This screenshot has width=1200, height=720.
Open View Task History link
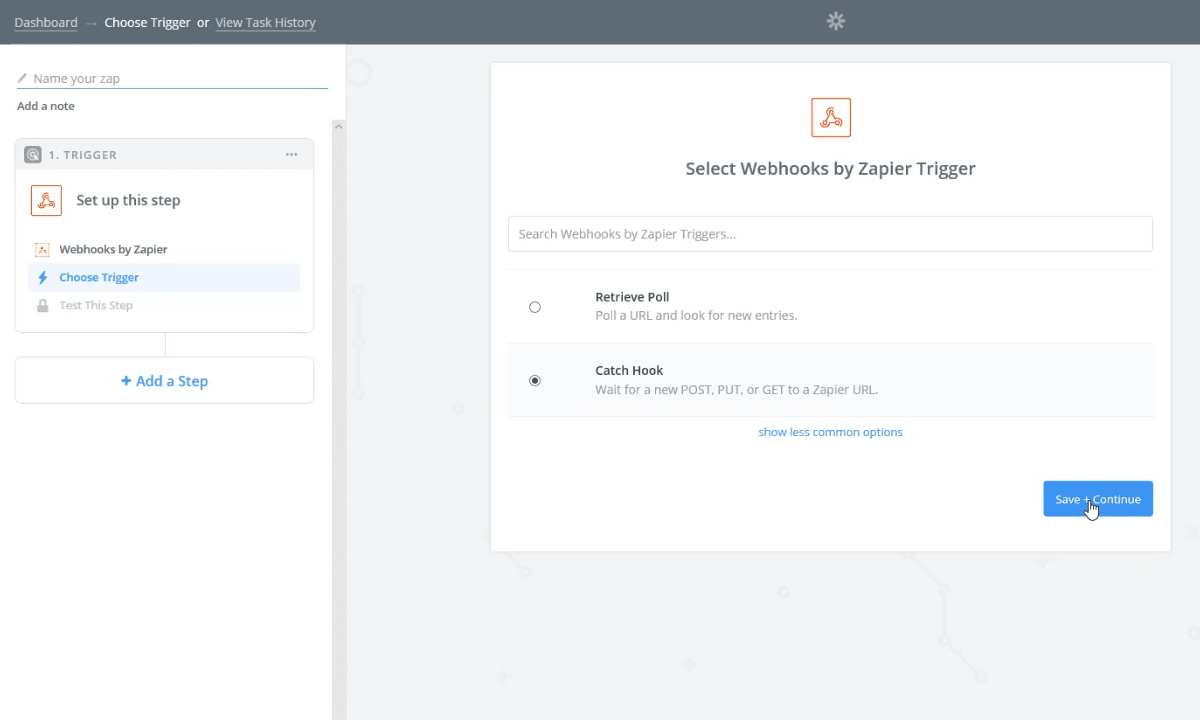click(266, 22)
